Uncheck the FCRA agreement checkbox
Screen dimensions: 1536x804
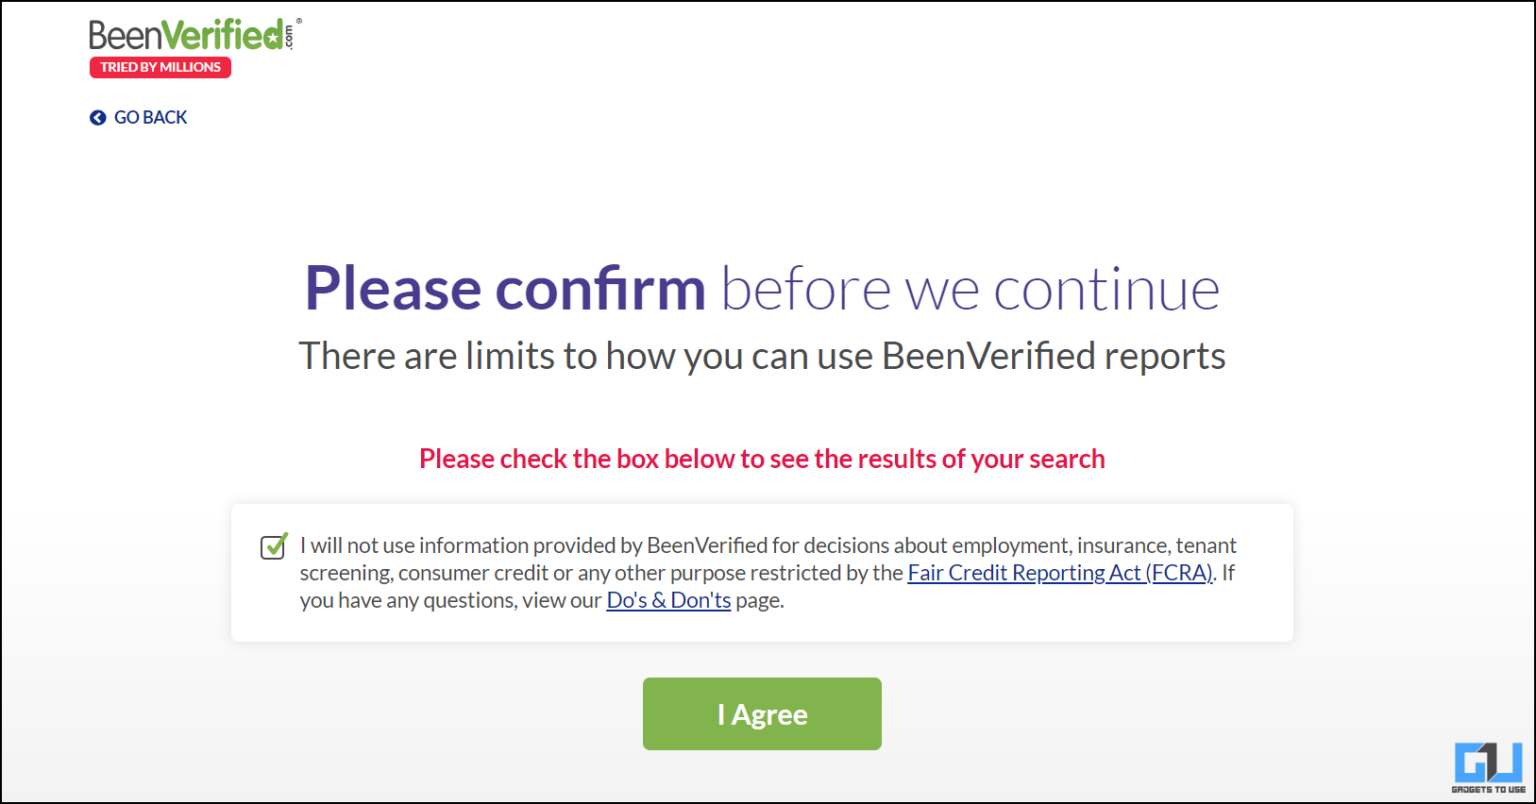click(x=273, y=547)
